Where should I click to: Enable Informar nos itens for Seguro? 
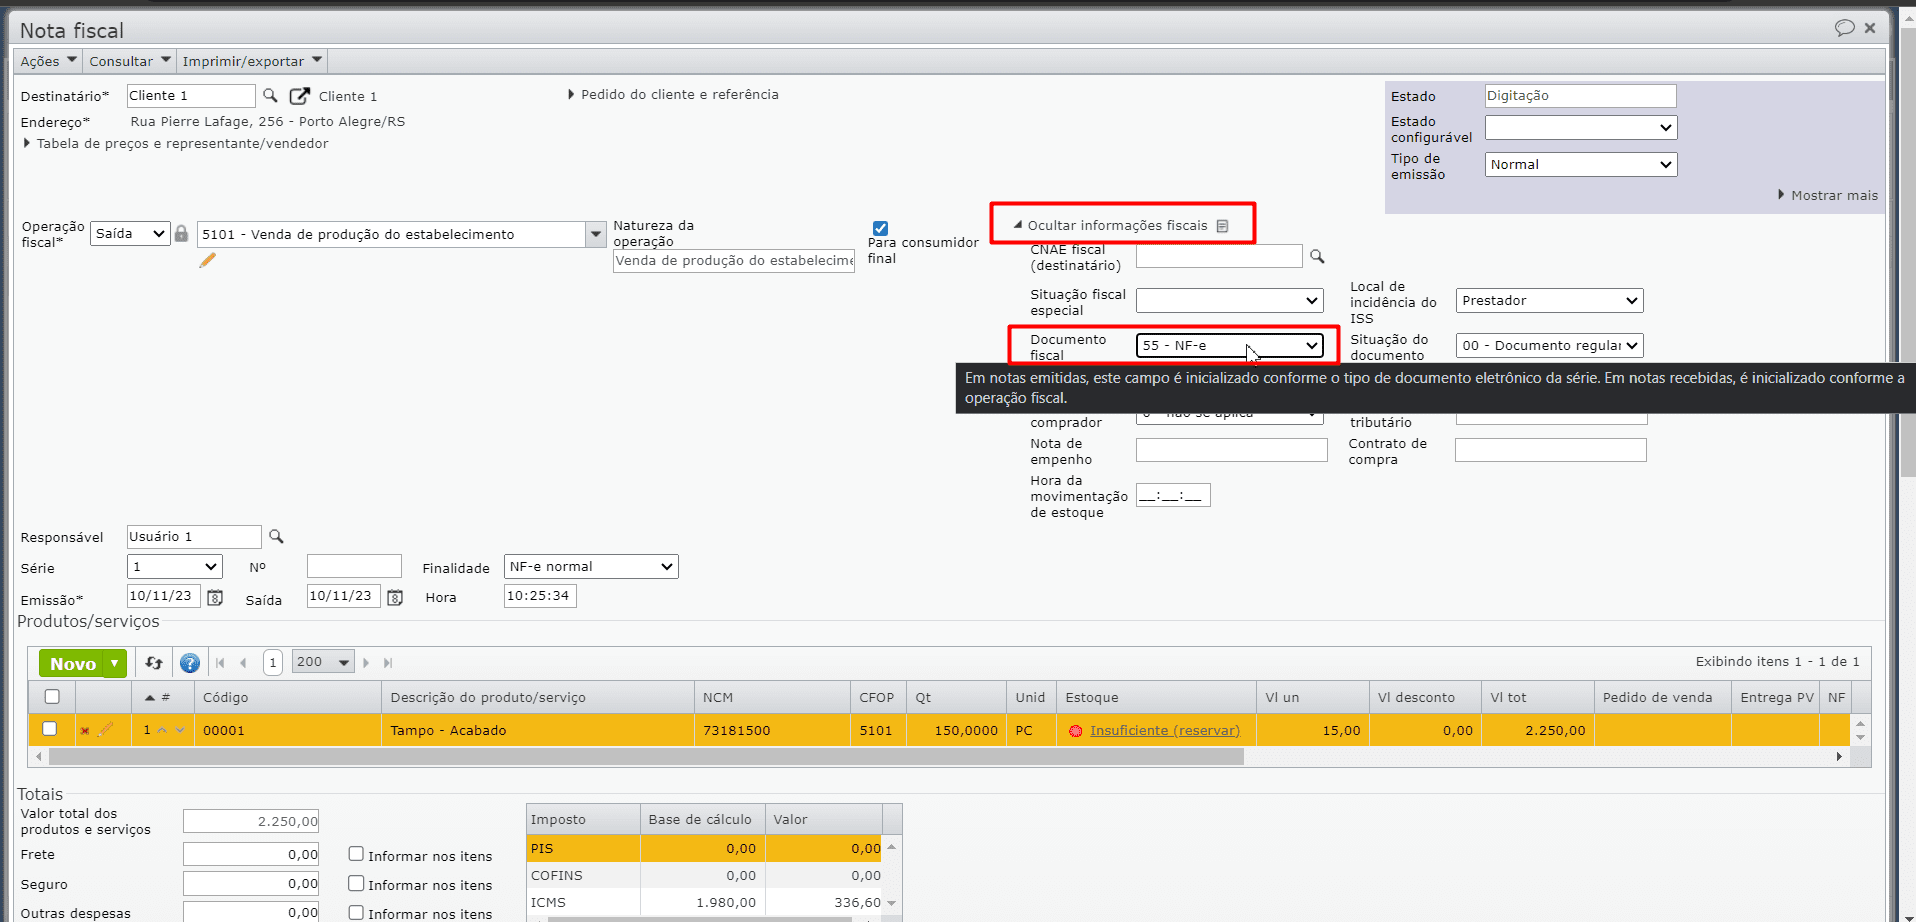pos(356,883)
